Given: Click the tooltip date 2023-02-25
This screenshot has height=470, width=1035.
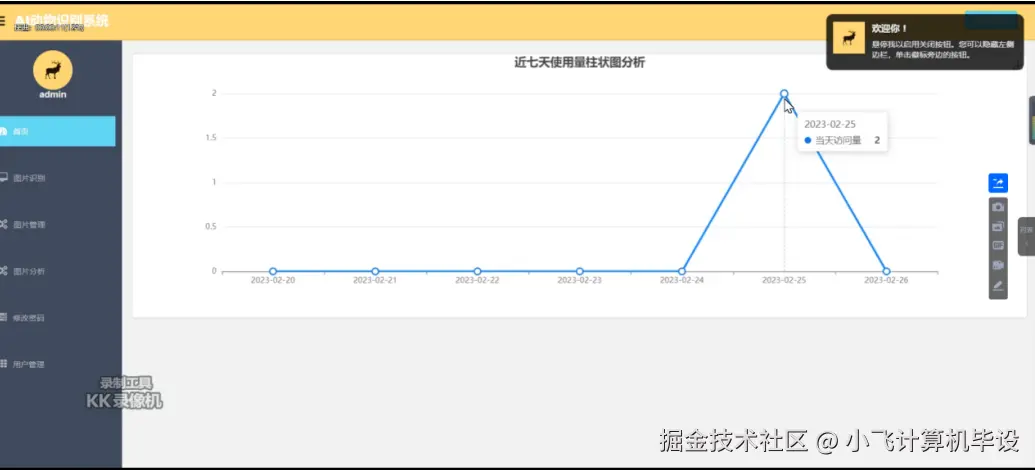Looking at the screenshot, I should pos(830,124).
